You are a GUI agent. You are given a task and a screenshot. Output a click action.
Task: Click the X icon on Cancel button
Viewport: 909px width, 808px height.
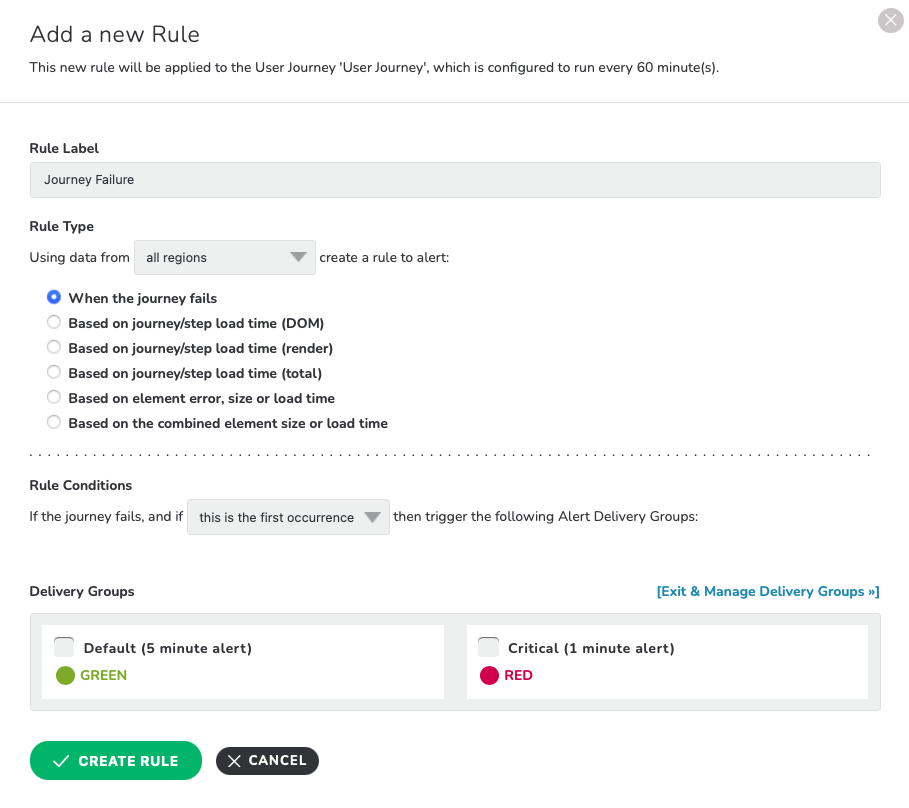click(234, 761)
